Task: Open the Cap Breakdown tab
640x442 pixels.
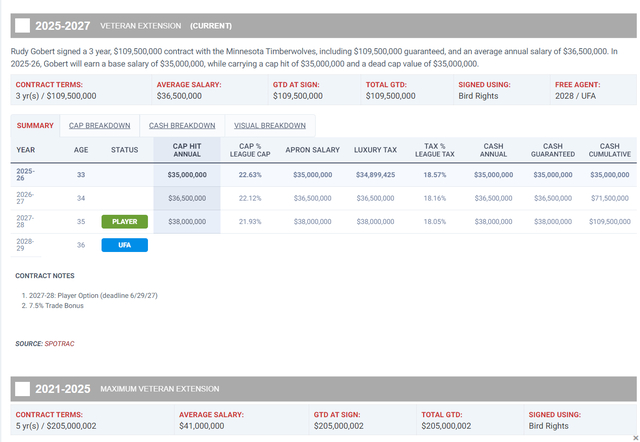Action: point(99,126)
